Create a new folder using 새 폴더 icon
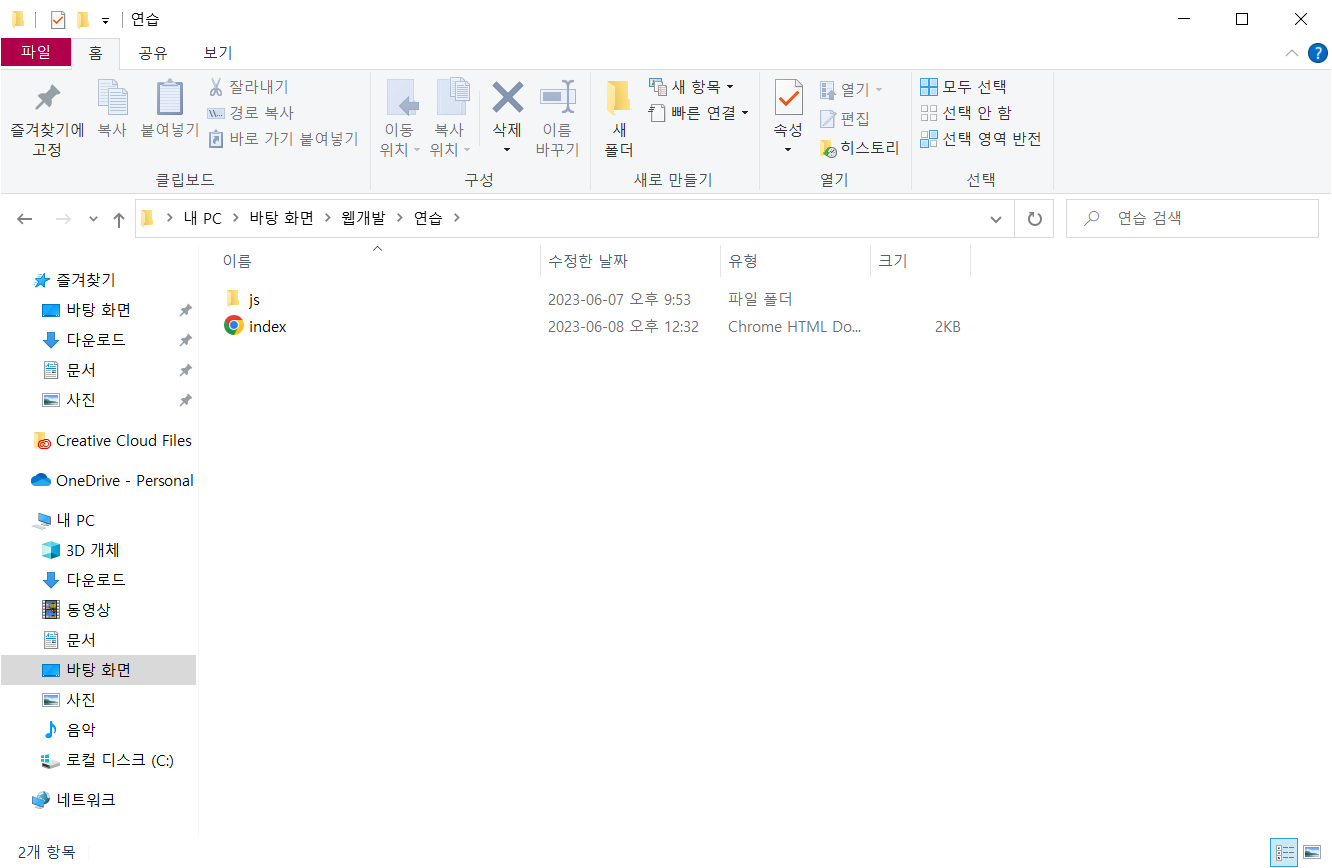The height and width of the screenshot is (868, 1332). [x=618, y=118]
